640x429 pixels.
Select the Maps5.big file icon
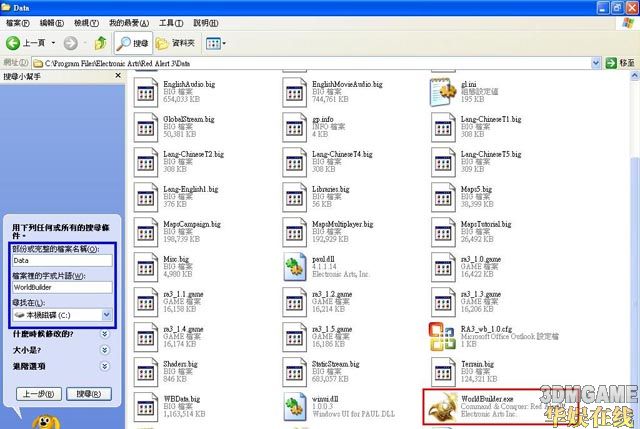(x=443, y=197)
